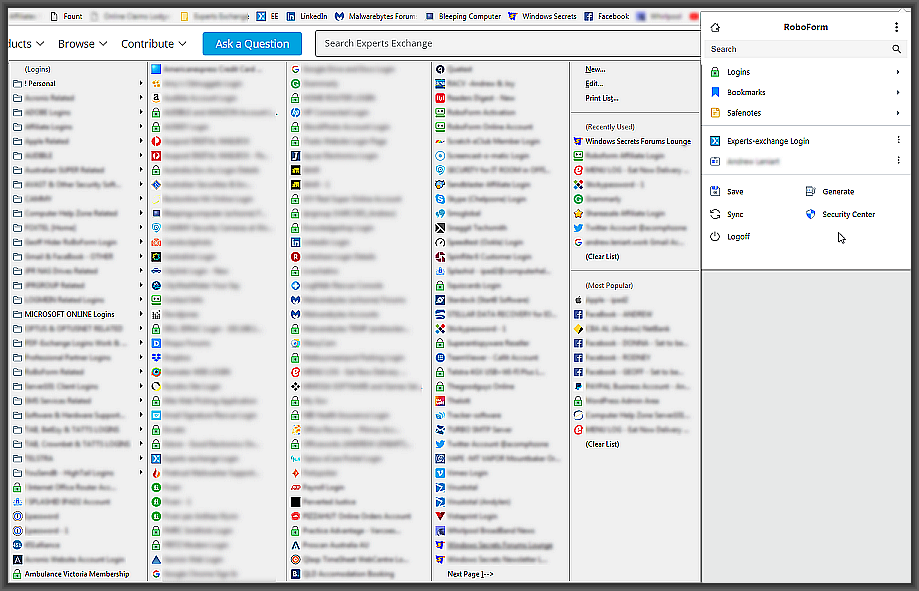Expand the Safenotes submenu in RoboForm
The image size is (919, 591).
click(897, 113)
